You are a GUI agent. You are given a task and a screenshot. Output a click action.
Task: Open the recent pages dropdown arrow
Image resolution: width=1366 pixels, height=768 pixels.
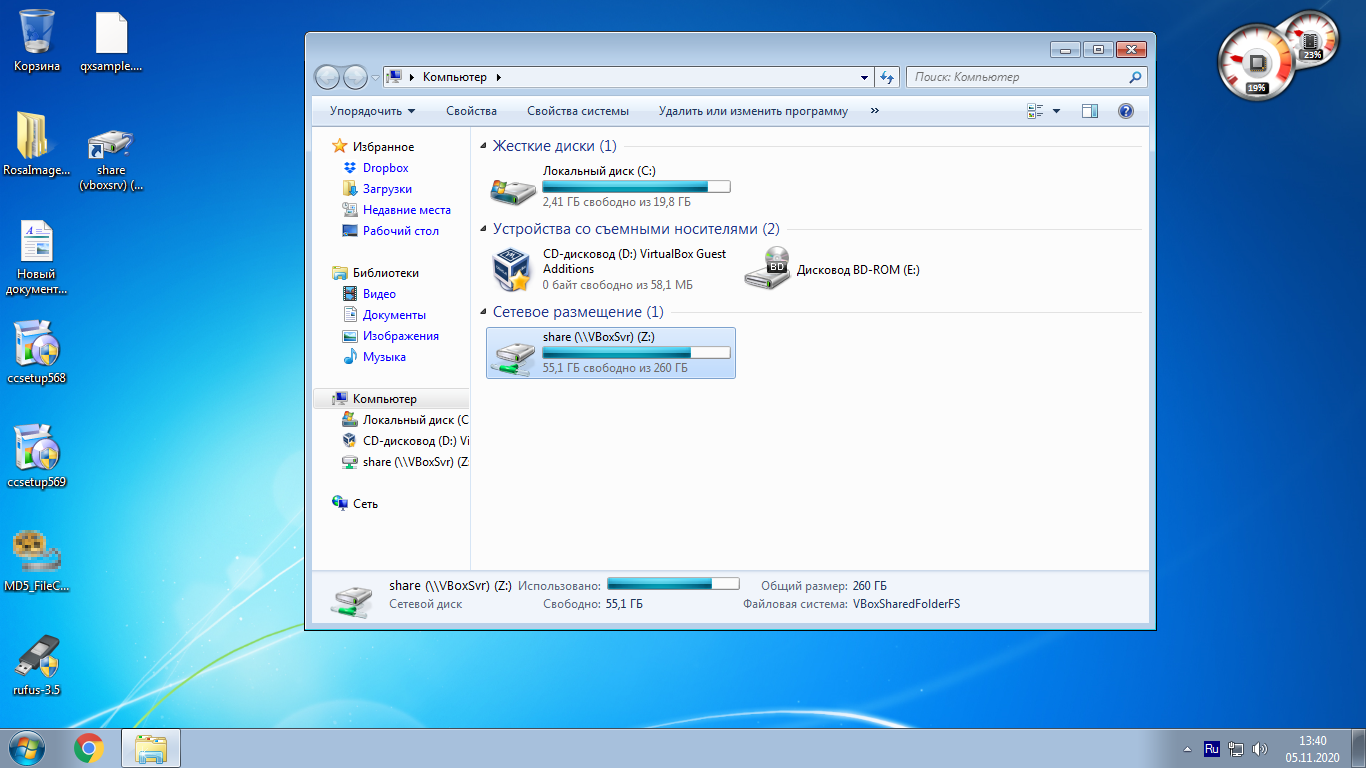tap(375, 77)
